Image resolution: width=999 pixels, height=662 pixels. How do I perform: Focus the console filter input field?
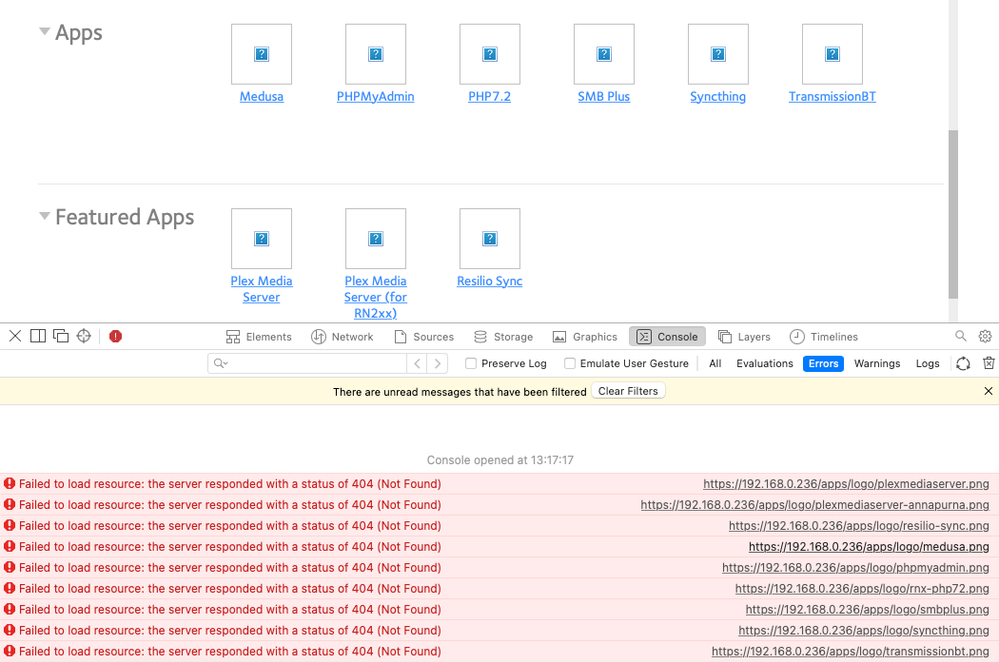click(x=307, y=363)
